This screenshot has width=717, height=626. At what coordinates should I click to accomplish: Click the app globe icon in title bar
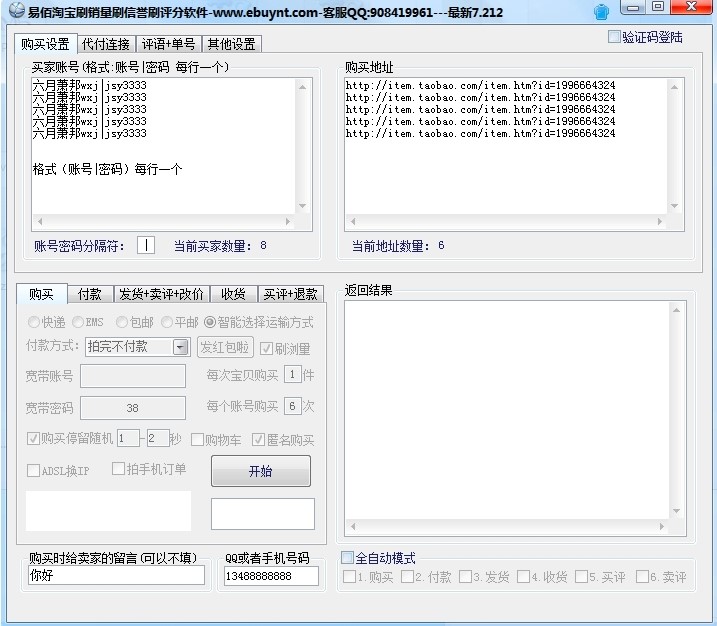(17, 10)
